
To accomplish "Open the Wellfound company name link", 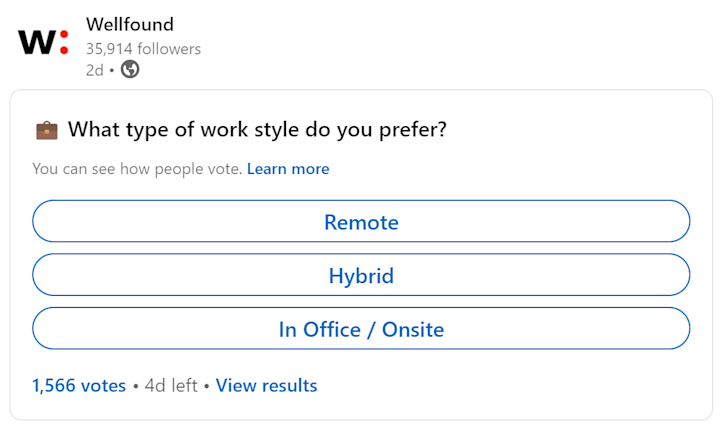I will [x=130, y=24].
